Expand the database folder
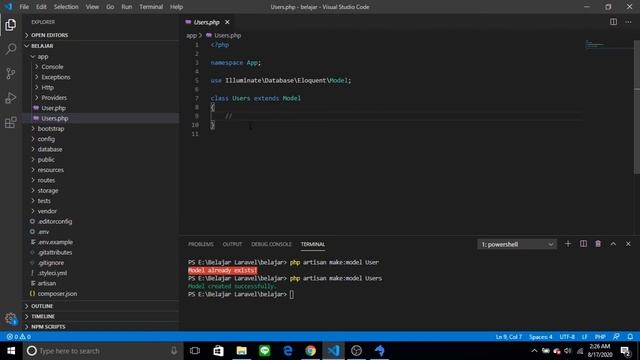Screen dimensions: 640x360 [x=101, y=149]
